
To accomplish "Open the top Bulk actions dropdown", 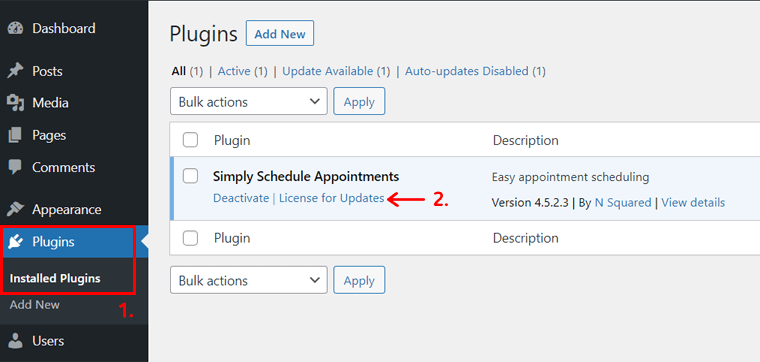I will coord(249,101).
